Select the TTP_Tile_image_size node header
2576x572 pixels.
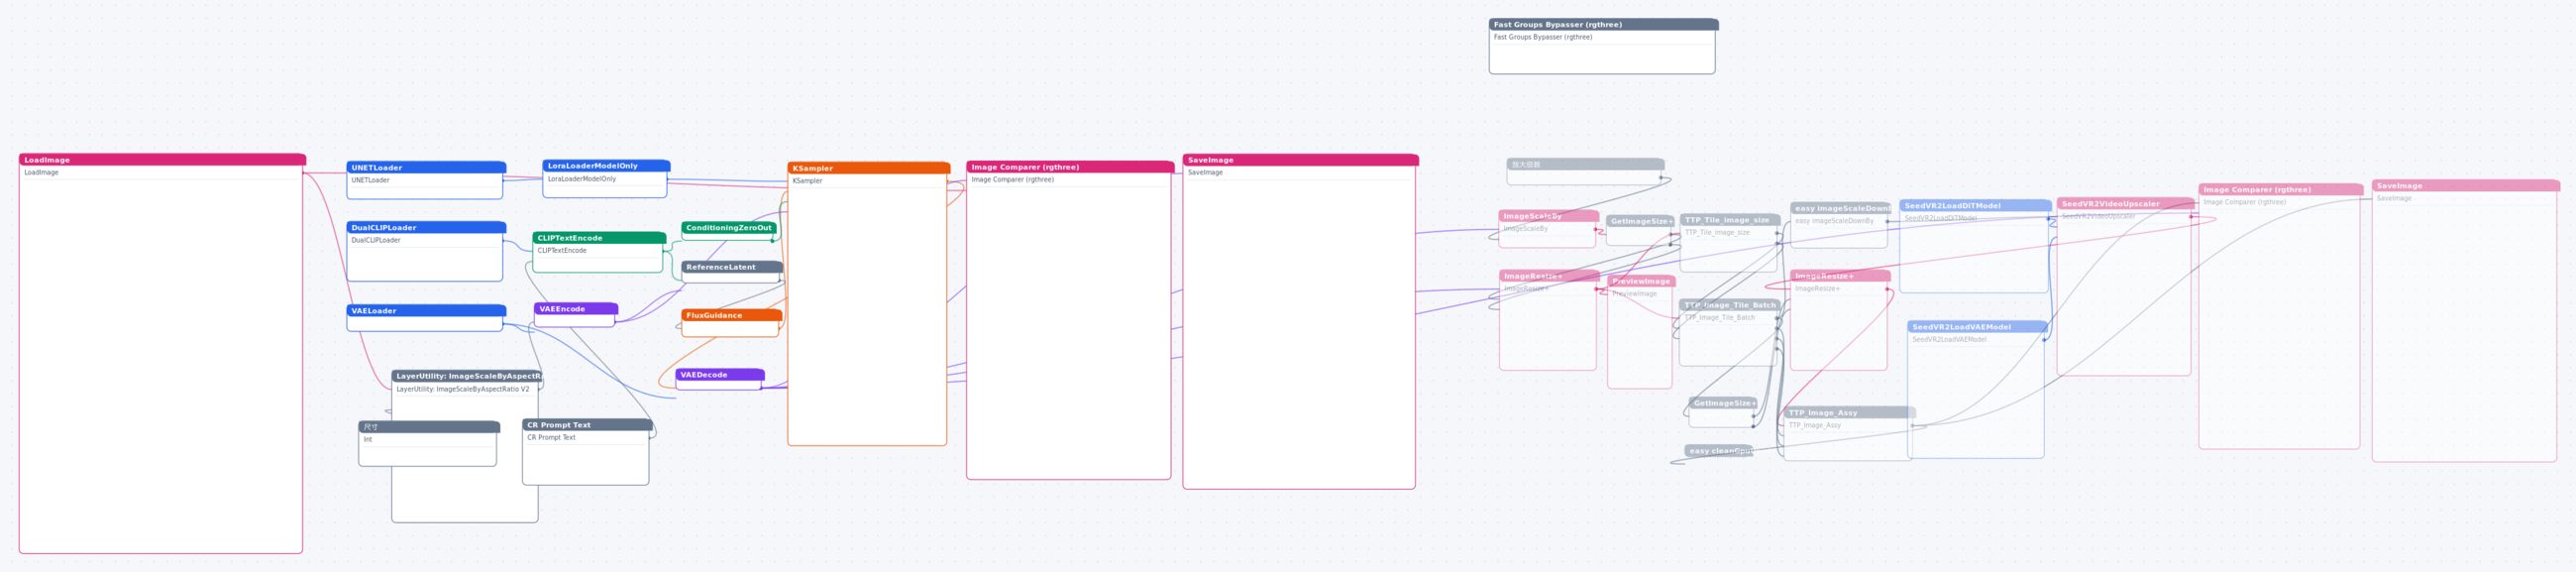(x=1730, y=220)
